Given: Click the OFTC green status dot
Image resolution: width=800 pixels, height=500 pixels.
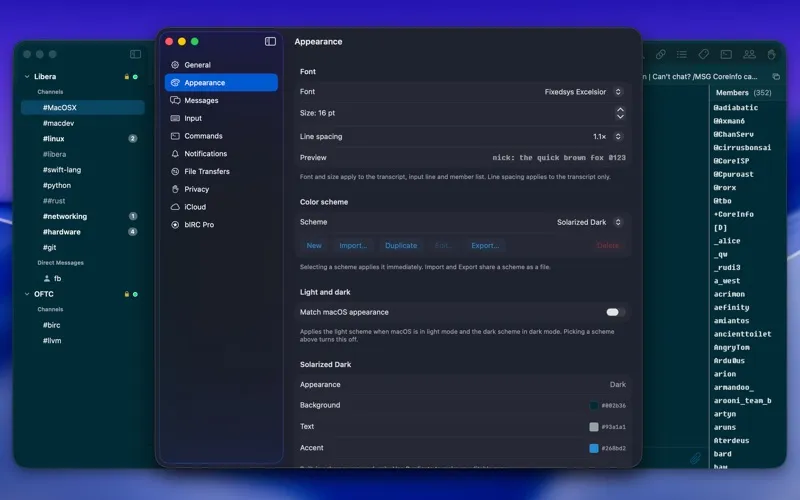Looking at the screenshot, I should [135, 294].
